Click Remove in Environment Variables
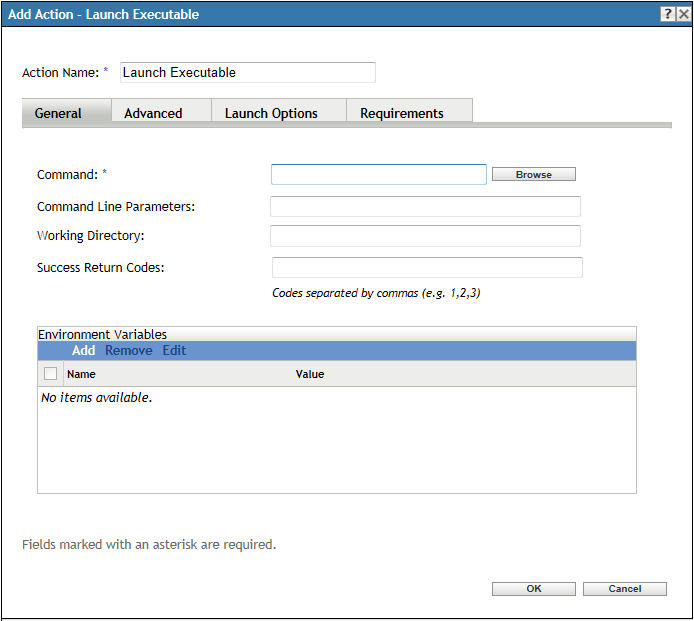Viewport: 694px width, 621px height. [129, 351]
